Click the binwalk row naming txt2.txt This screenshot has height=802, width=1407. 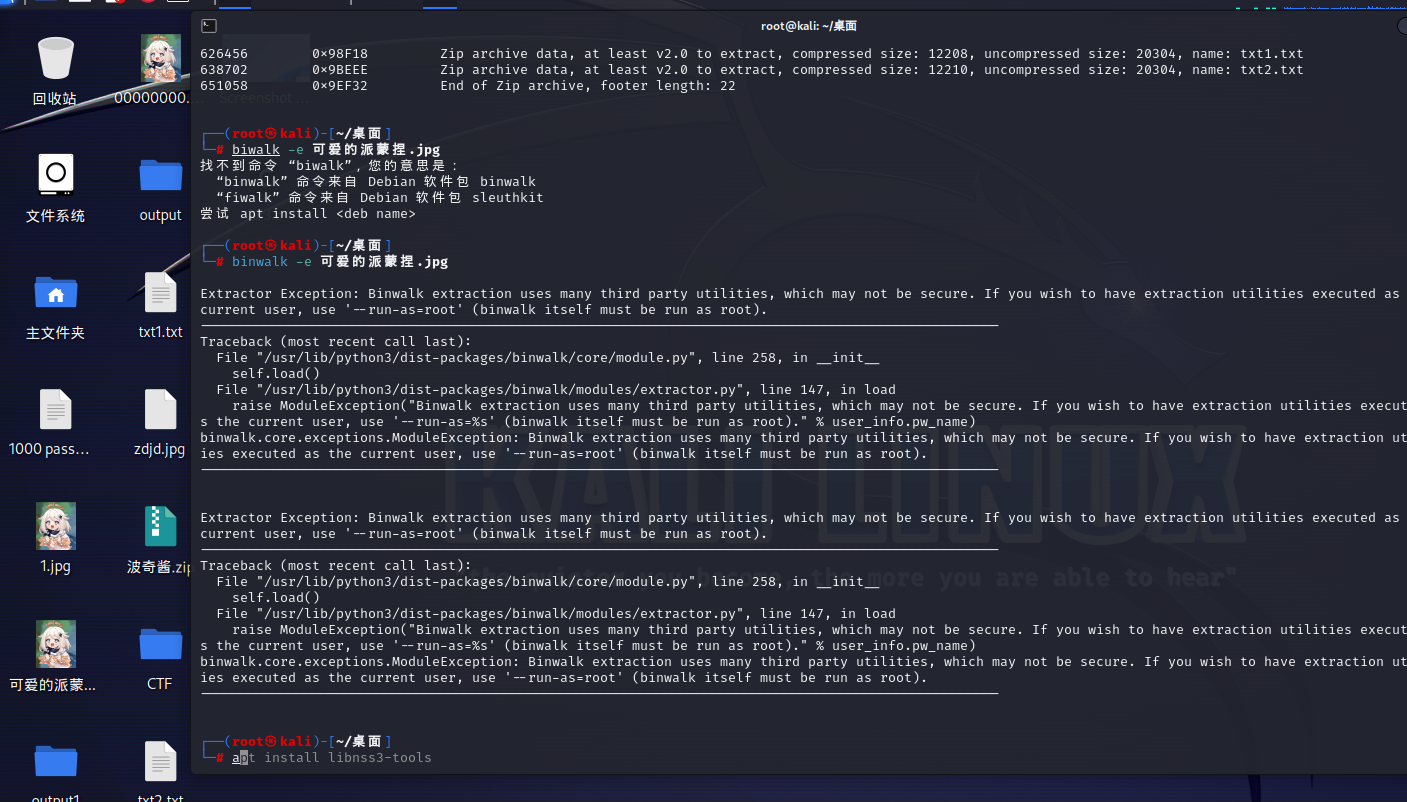click(x=752, y=70)
